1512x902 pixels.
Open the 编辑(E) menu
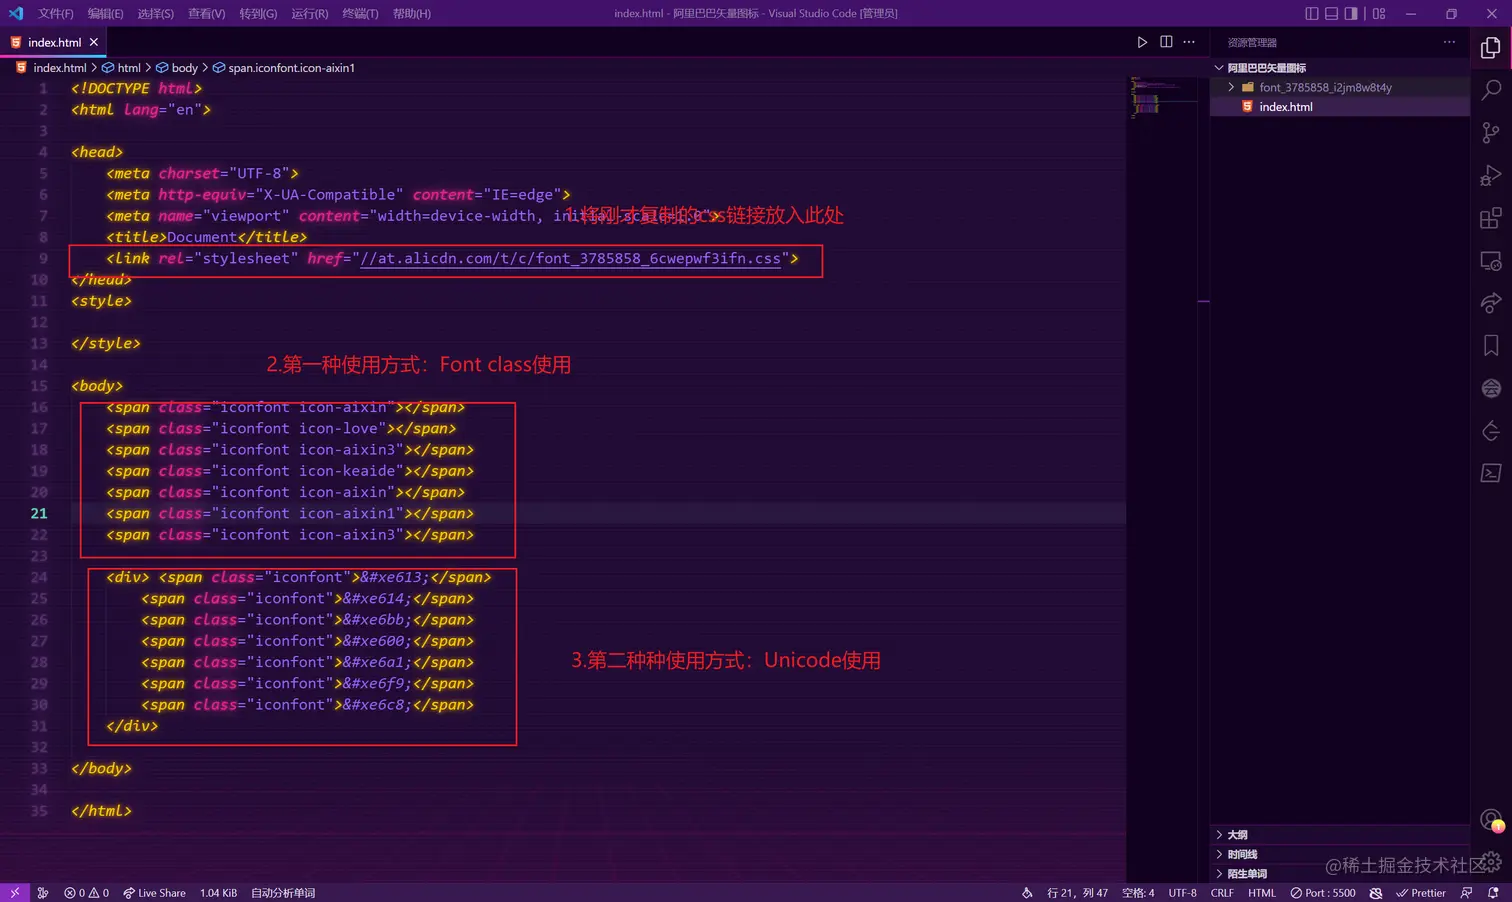105,13
